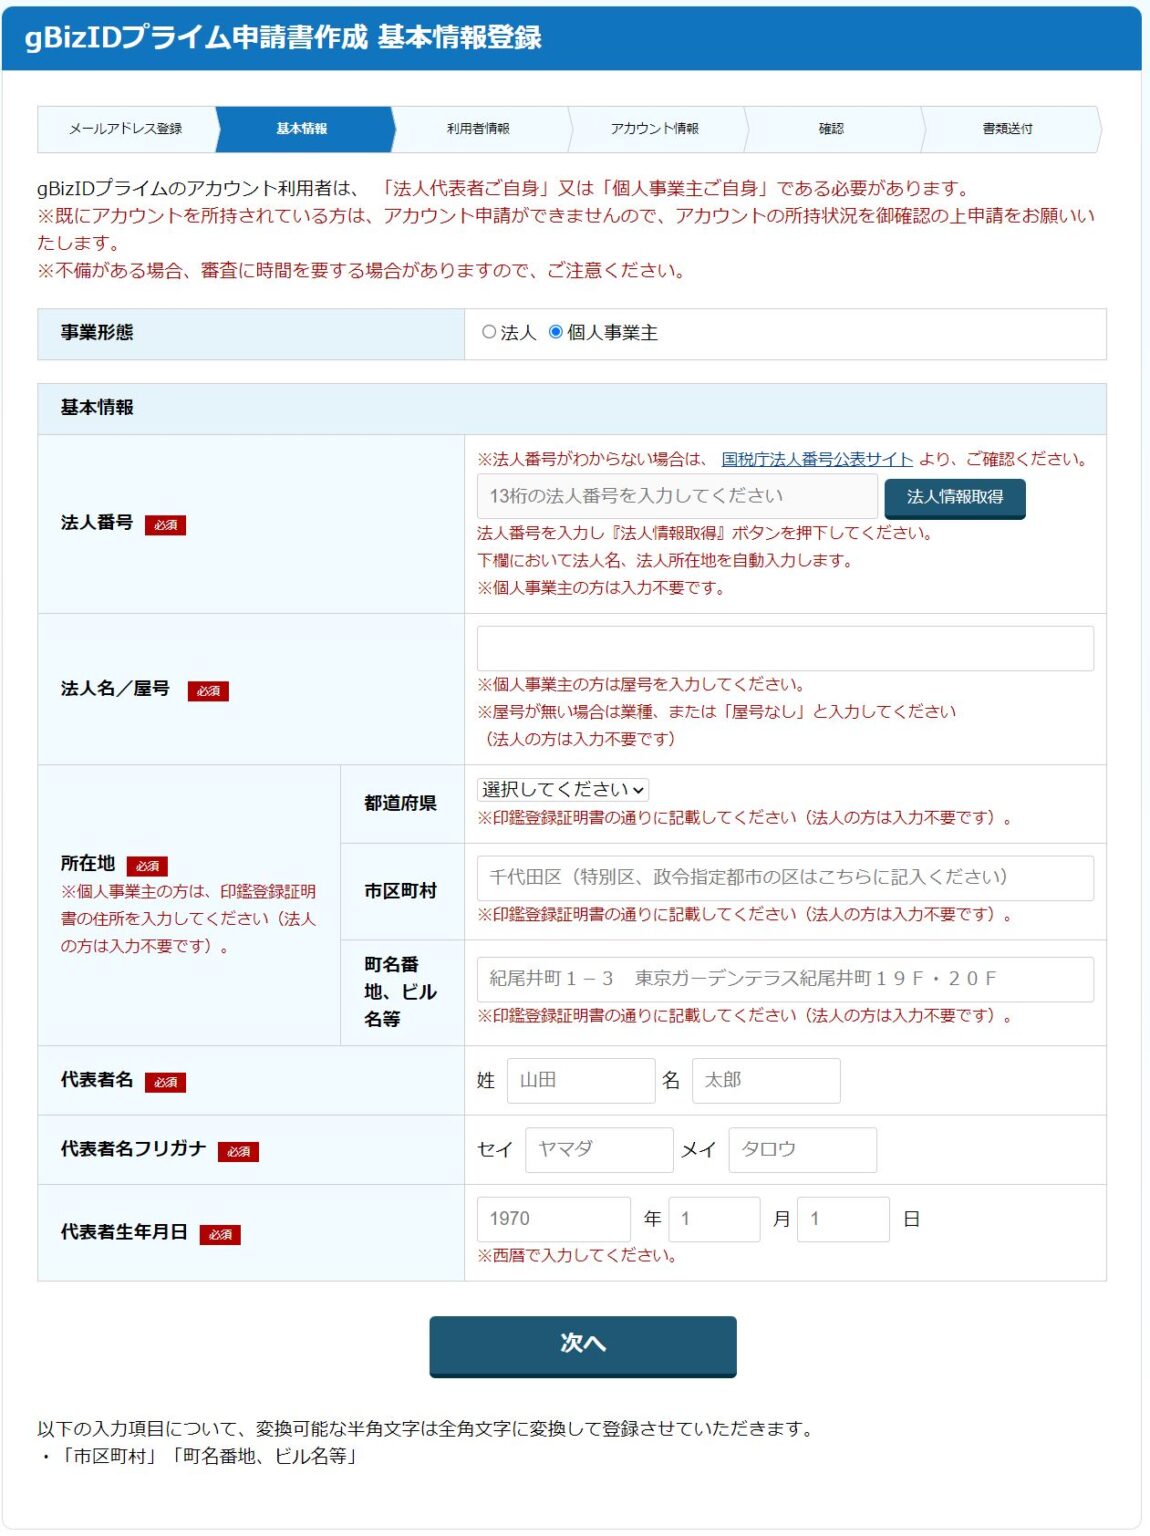Image resolution: width=1150 pixels, height=1536 pixels.
Task: Select the 法人 radio button
Action: pyautogui.click(x=488, y=335)
